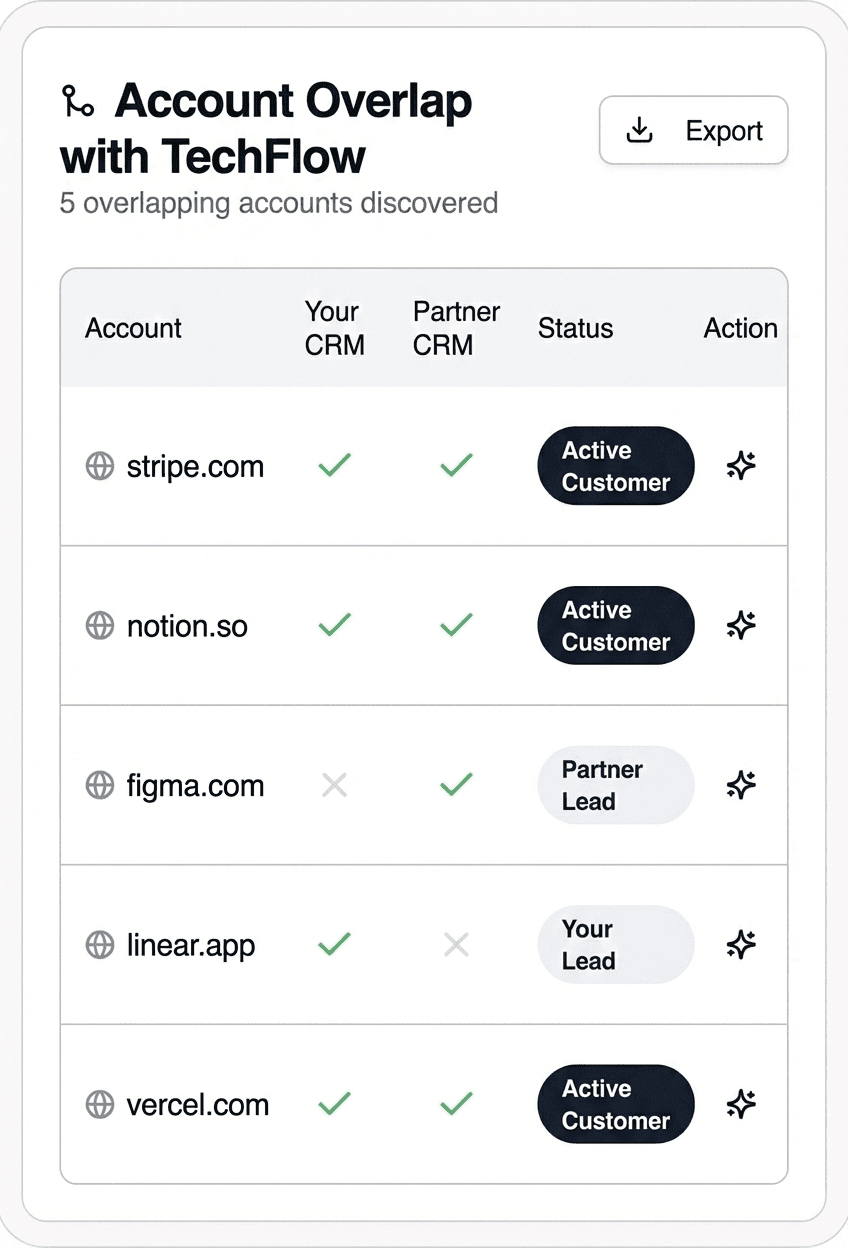The height and width of the screenshot is (1248, 848).
Task: Open the linear.app account row
Action: tap(190, 945)
